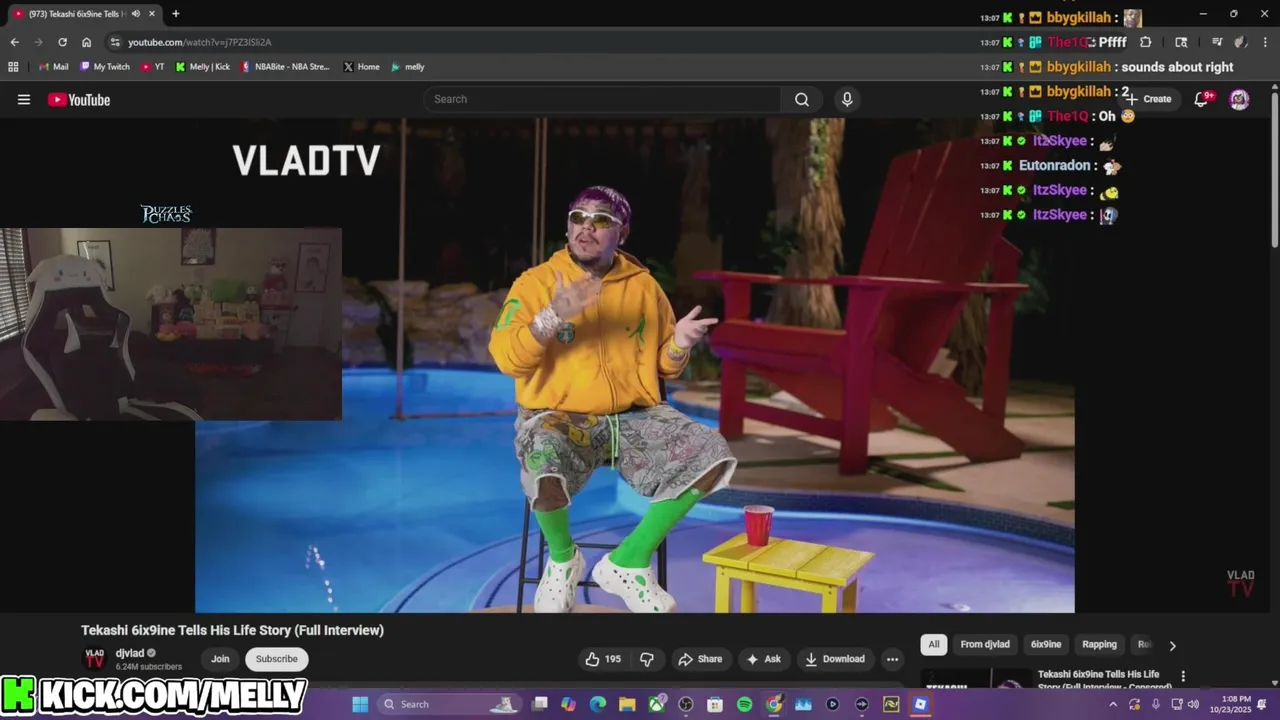Open the YouTube guide hamburger menu
Viewport: 1280px width, 720px height.
pyautogui.click(x=24, y=99)
